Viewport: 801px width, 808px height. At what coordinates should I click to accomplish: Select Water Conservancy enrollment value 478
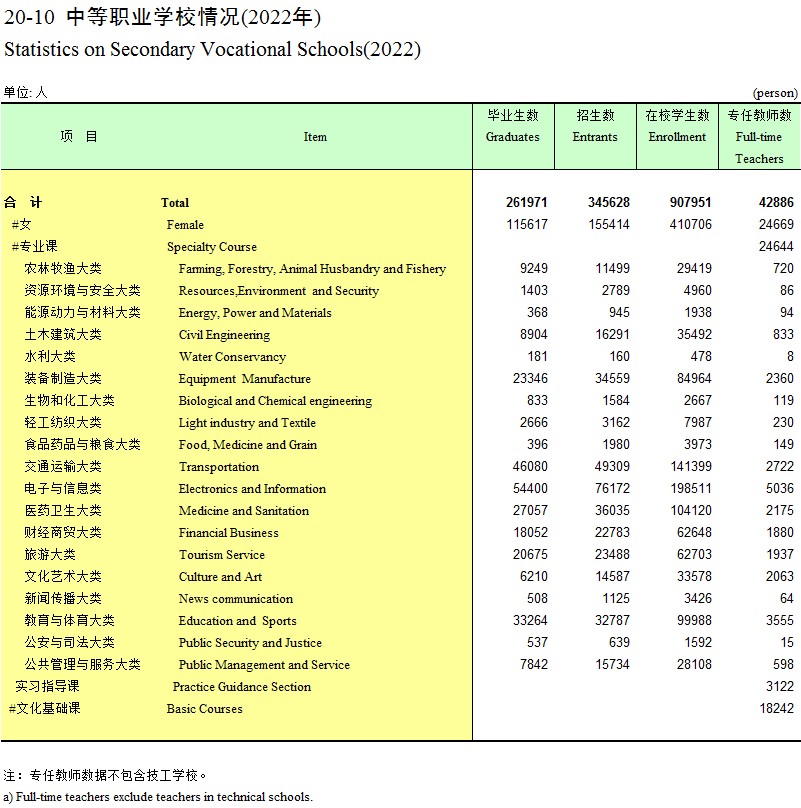[701, 356]
